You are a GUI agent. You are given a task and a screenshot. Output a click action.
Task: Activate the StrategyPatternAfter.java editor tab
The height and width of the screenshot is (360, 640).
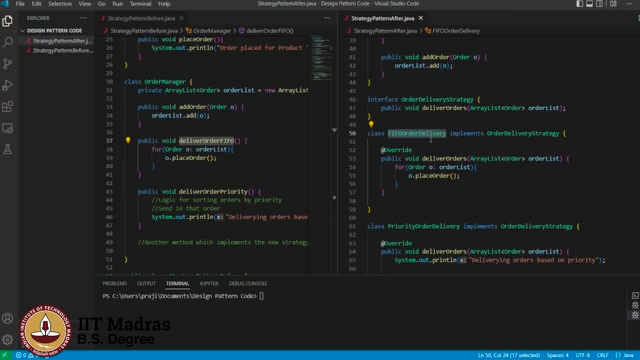pos(382,18)
